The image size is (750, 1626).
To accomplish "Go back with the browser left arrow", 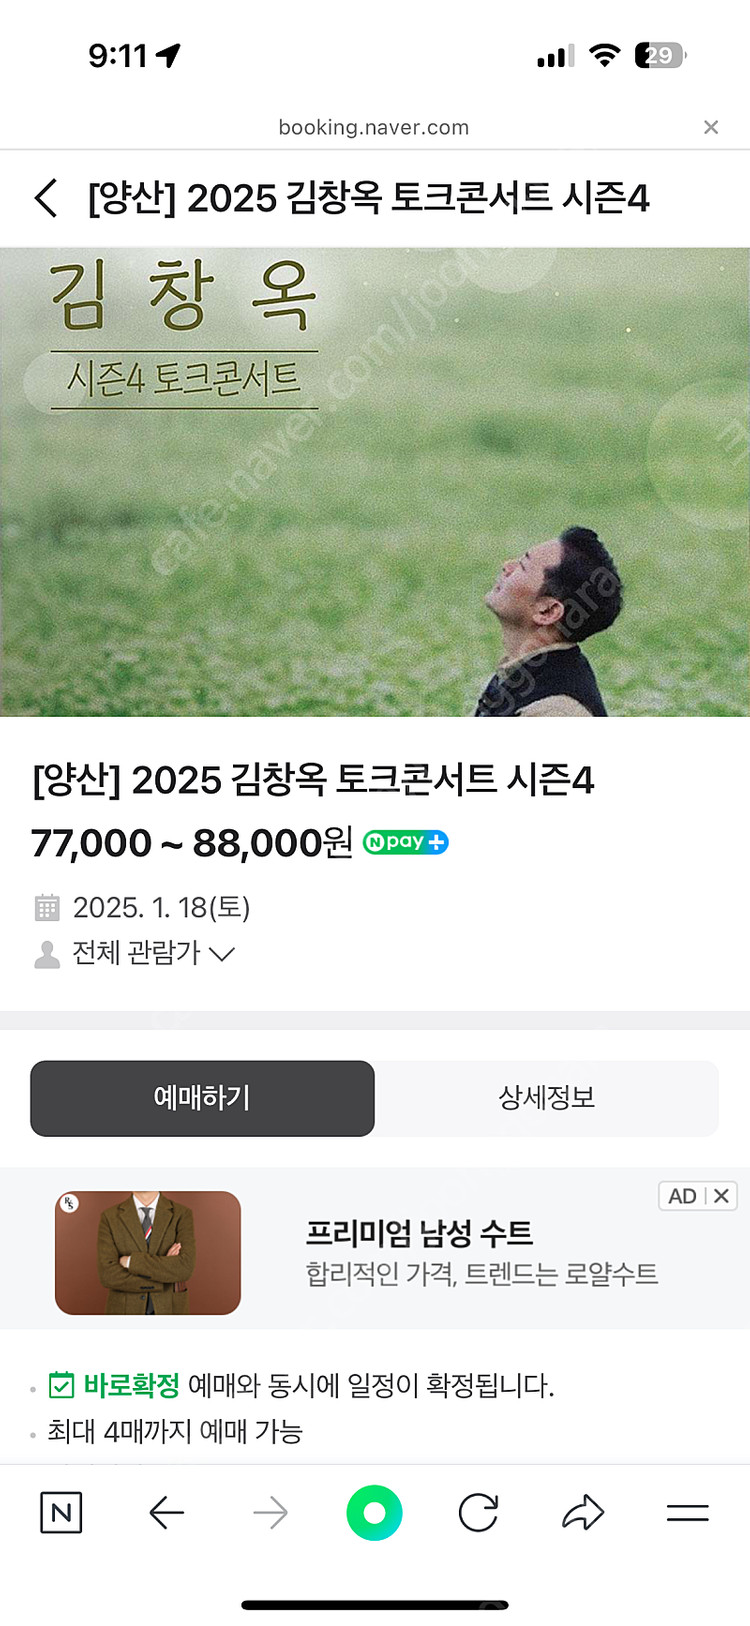I will 167,1513.
